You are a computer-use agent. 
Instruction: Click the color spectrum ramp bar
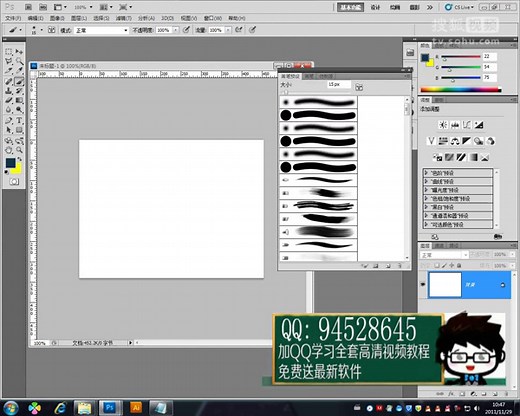click(461, 90)
